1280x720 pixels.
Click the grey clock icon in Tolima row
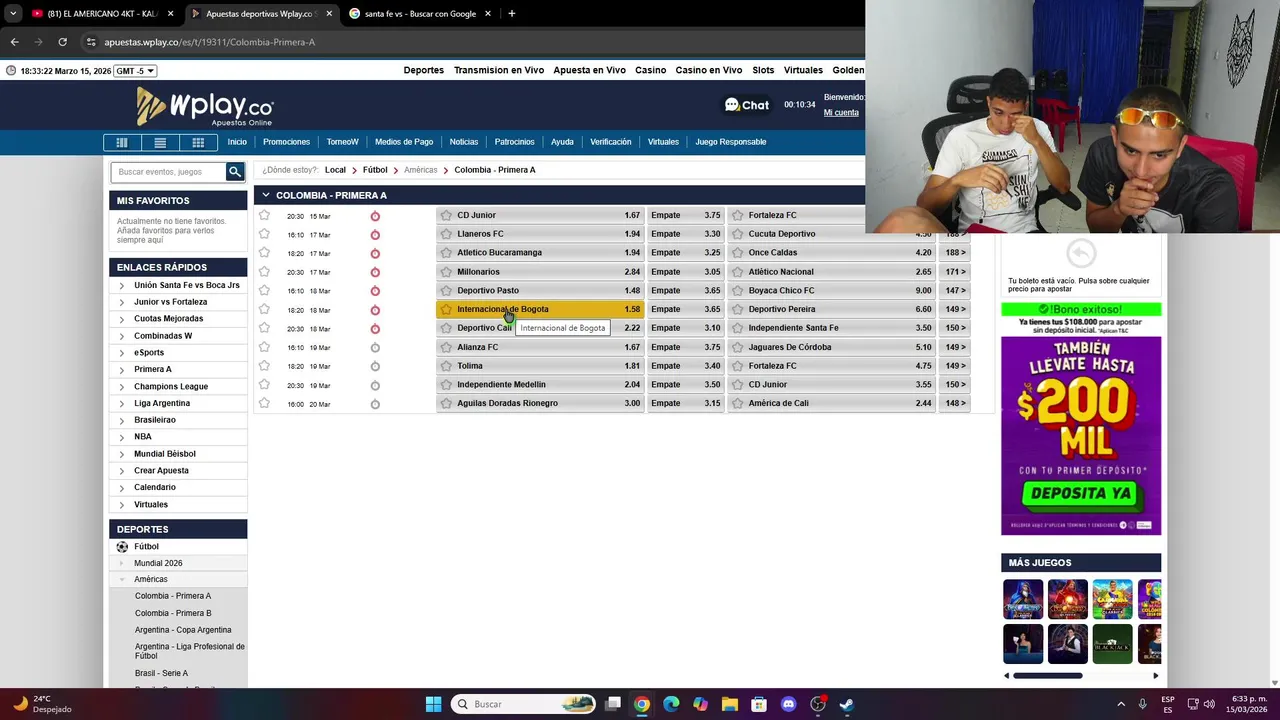pos(375,366)
